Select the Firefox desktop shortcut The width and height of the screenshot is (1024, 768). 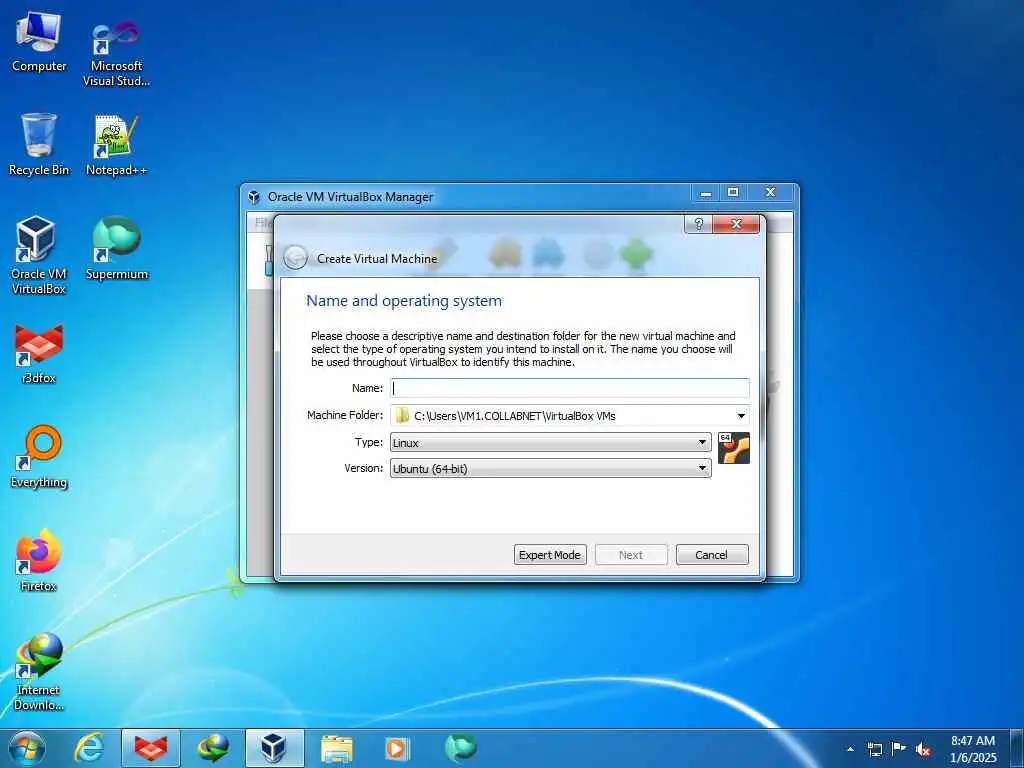coord(39,560)
